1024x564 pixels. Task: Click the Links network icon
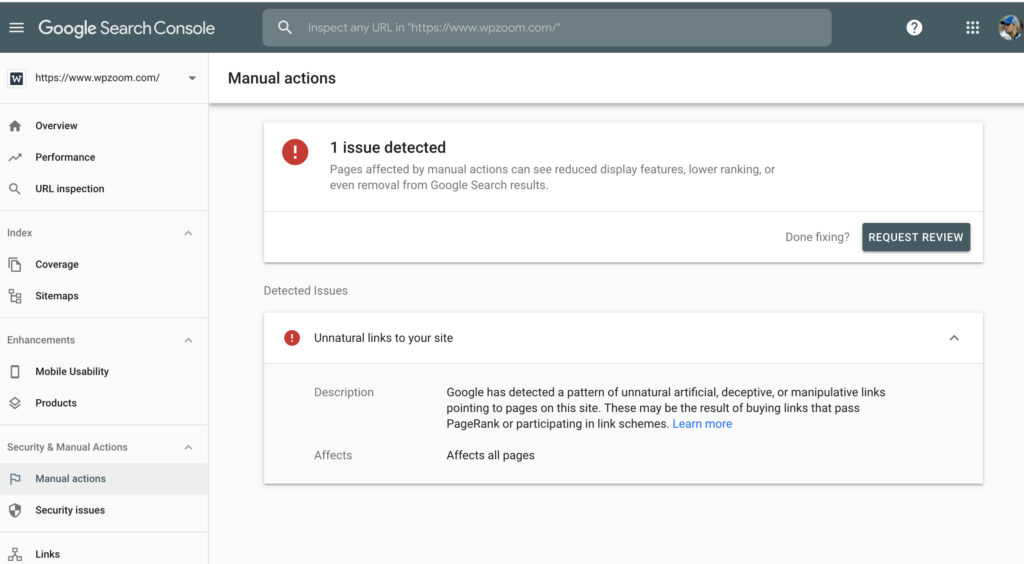tap(15, 554)
